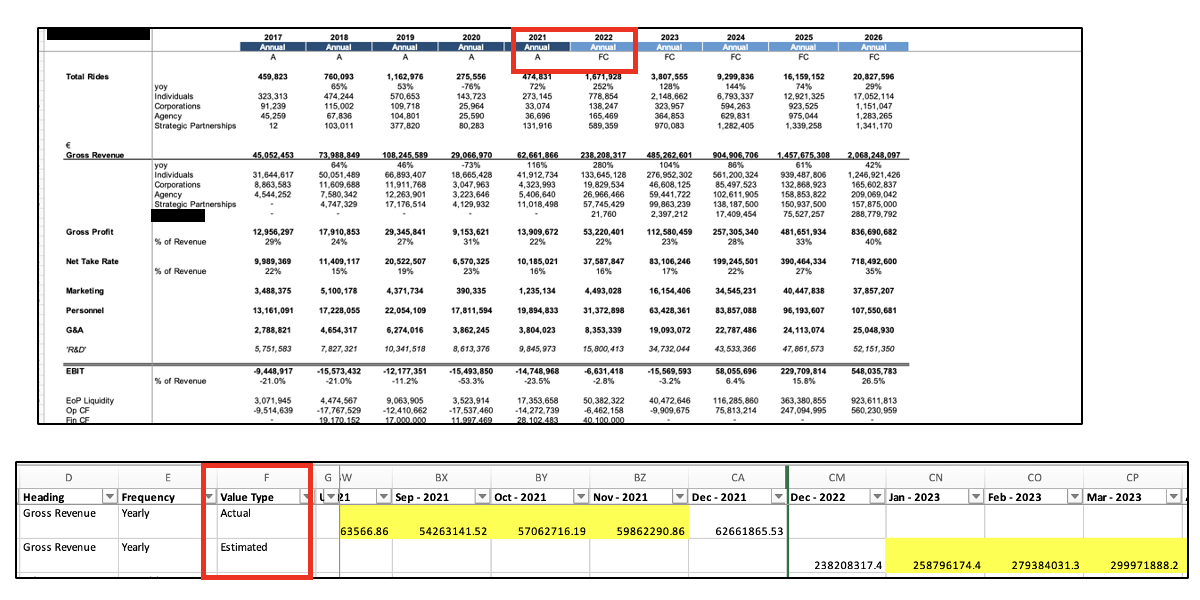Expand the Nov - 2021 filter arrow
The height and width of the screenshot is (600, 1200).
click(677, 497)
